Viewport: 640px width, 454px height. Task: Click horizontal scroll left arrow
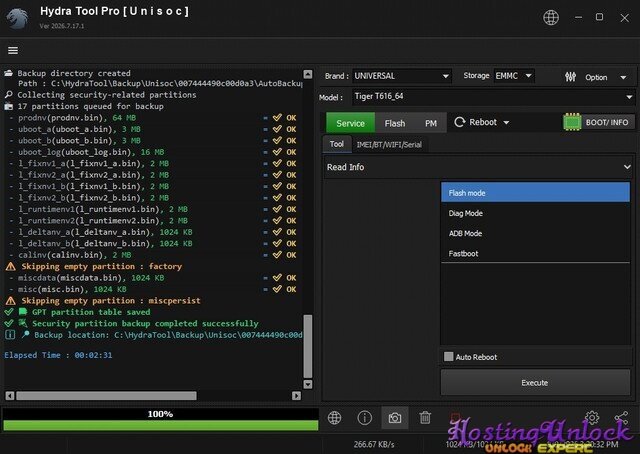10,396
